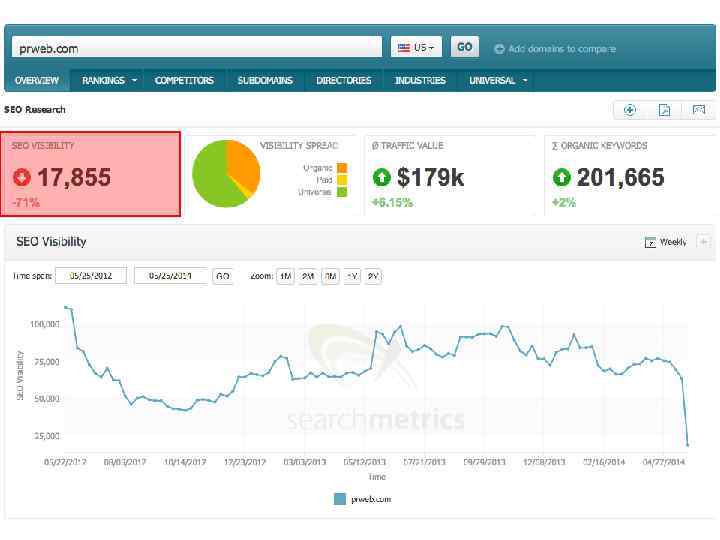Click the calendar icon beside Weekly
The height and width of the screenshot is (540, 720).
click(x=650, y=242)
